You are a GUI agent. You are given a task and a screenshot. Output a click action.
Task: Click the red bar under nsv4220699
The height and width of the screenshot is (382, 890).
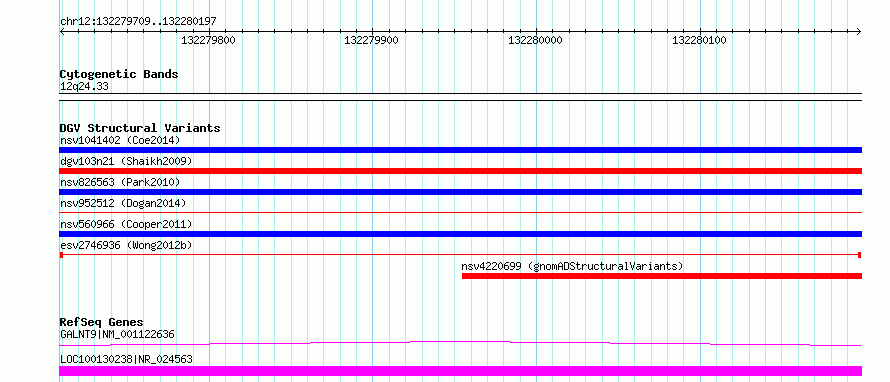662,276
